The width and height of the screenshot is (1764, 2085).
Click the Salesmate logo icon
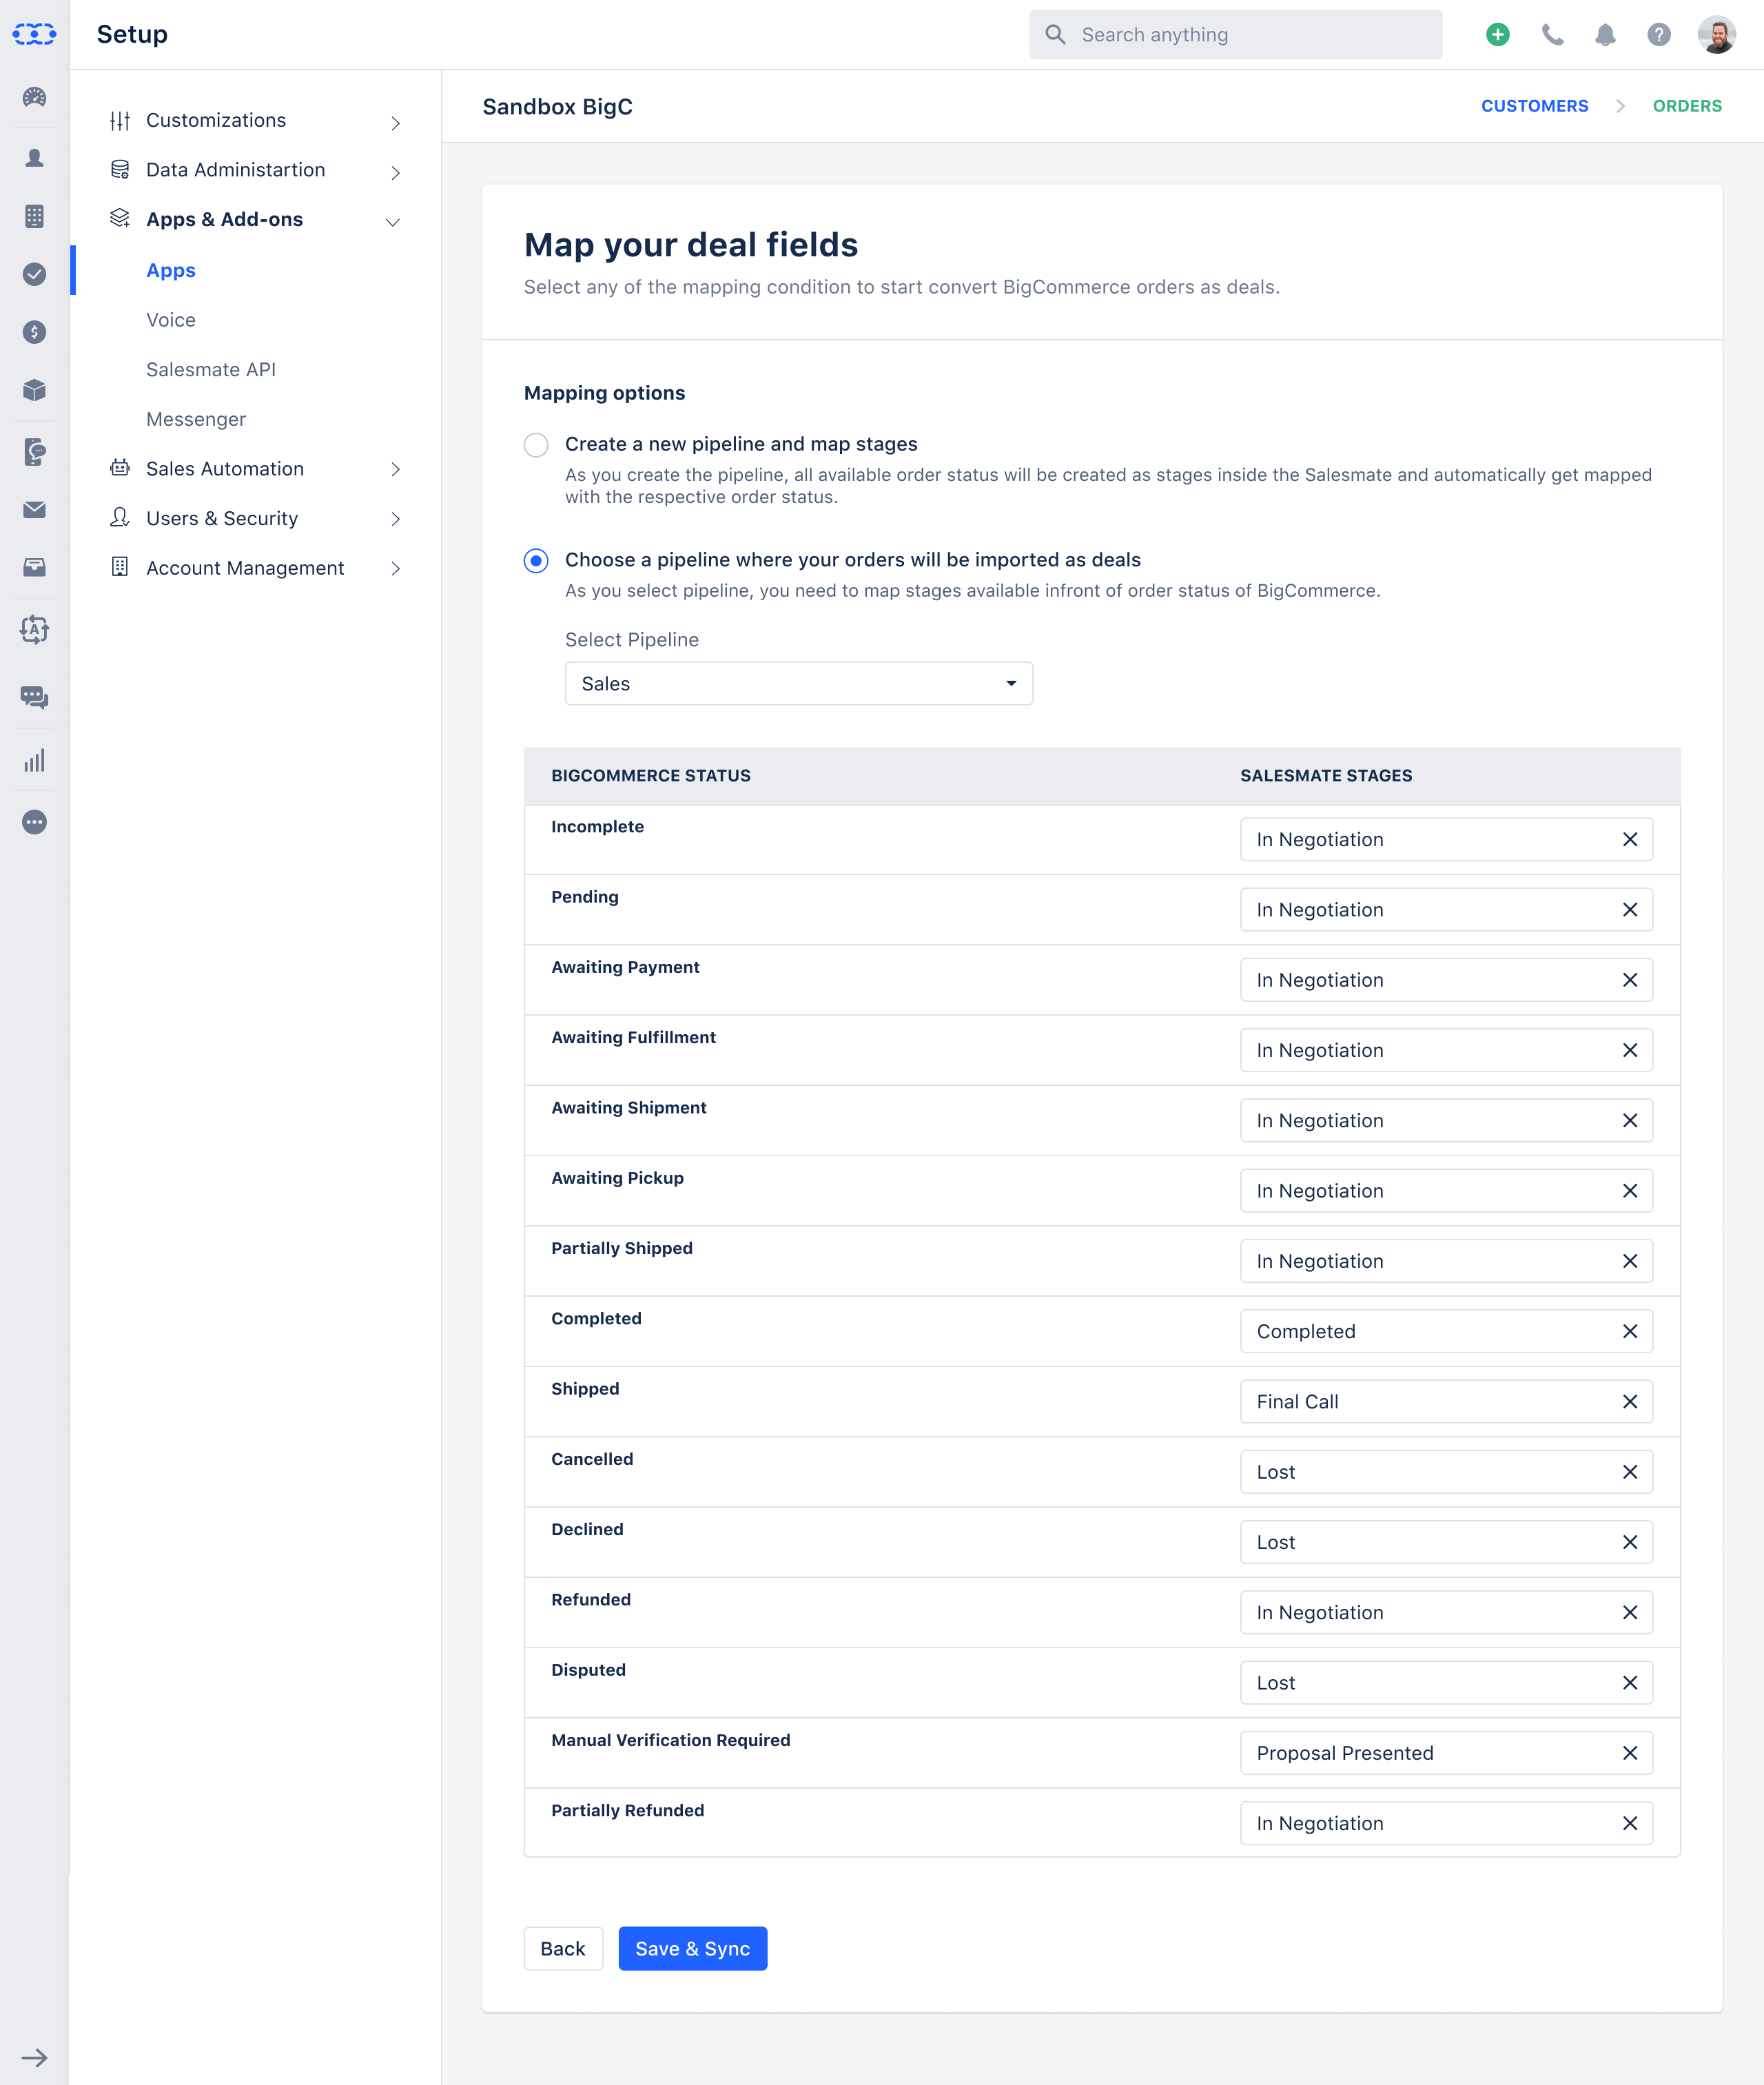tap(34, 34)
